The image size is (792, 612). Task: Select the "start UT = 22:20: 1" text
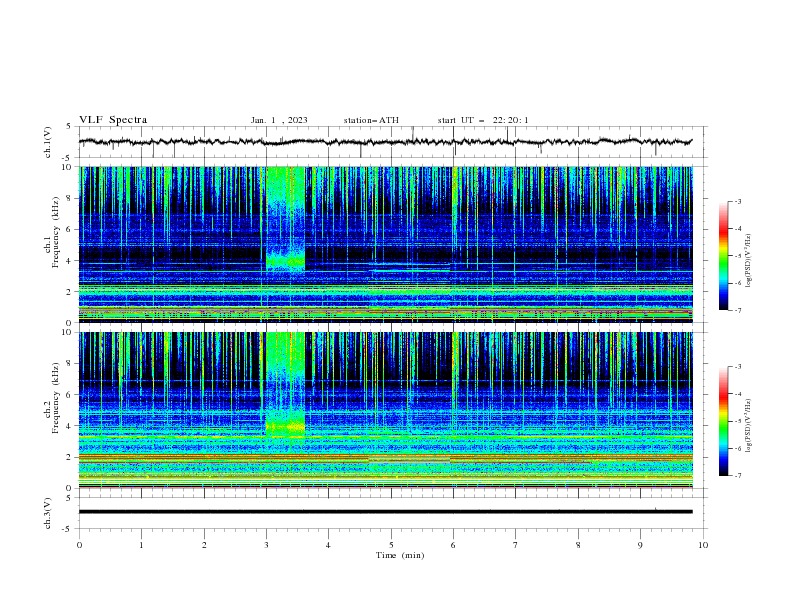(483, 120)
